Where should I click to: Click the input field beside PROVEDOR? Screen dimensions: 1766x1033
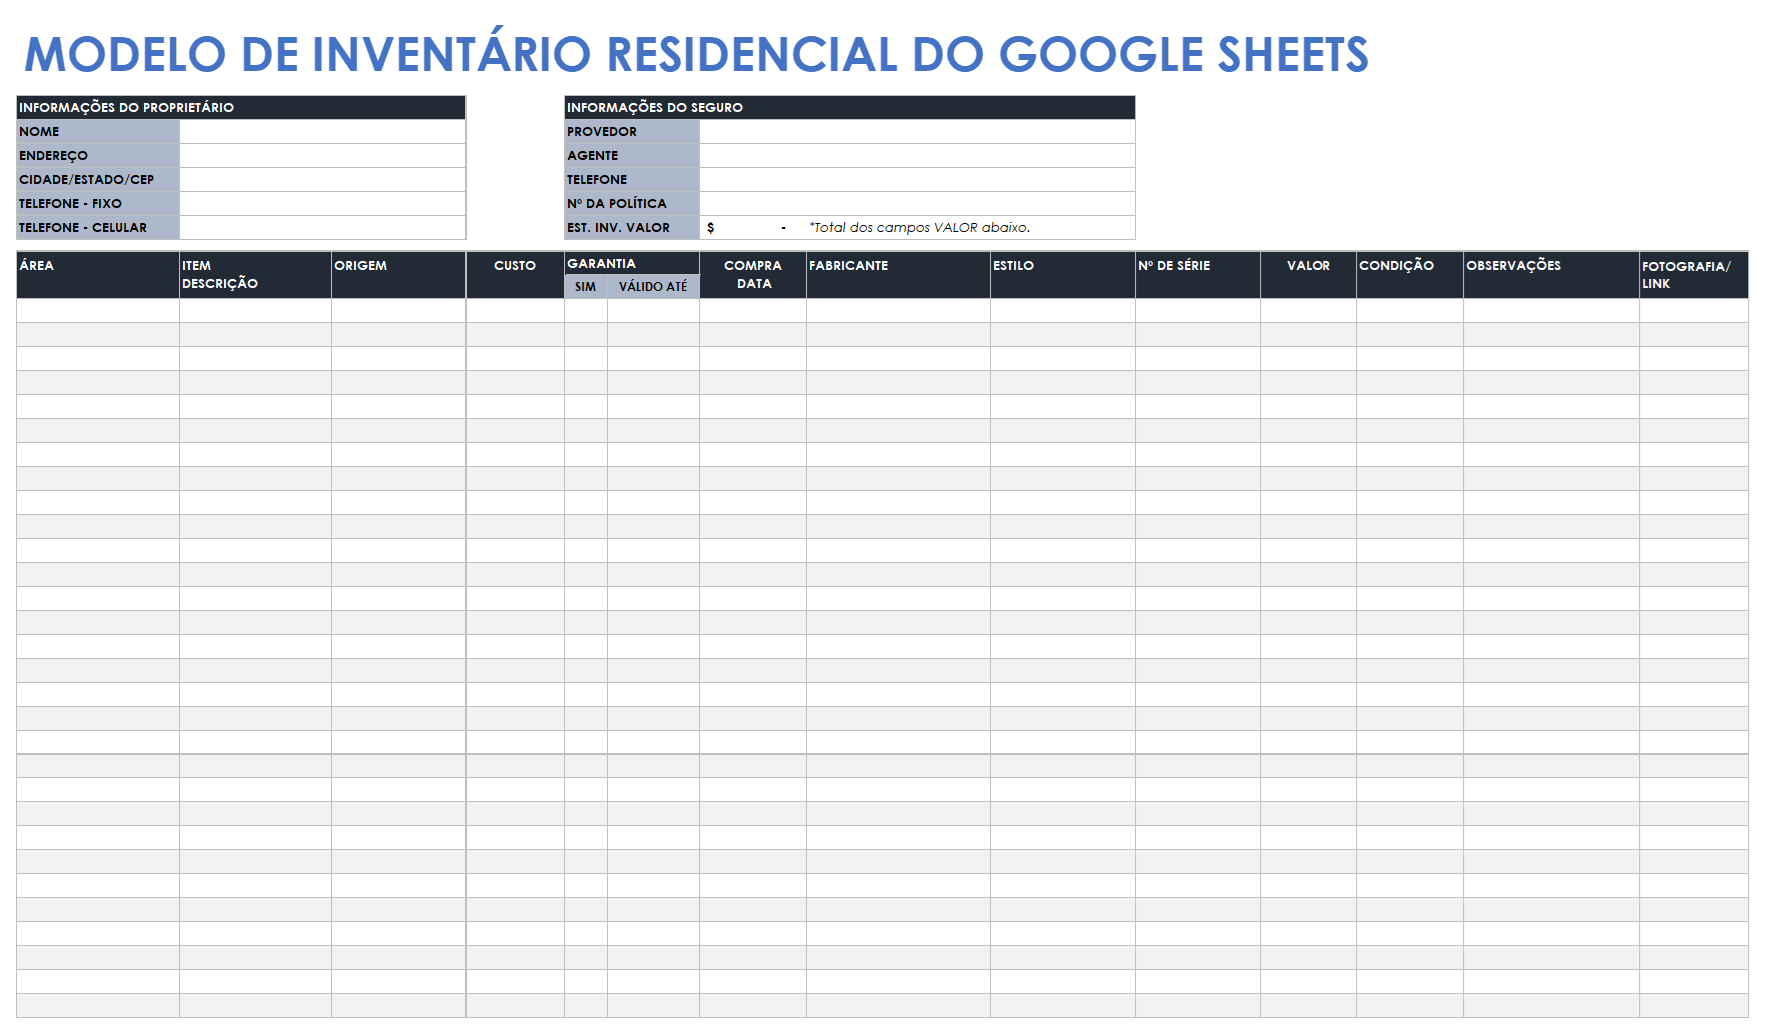(917, 131)
